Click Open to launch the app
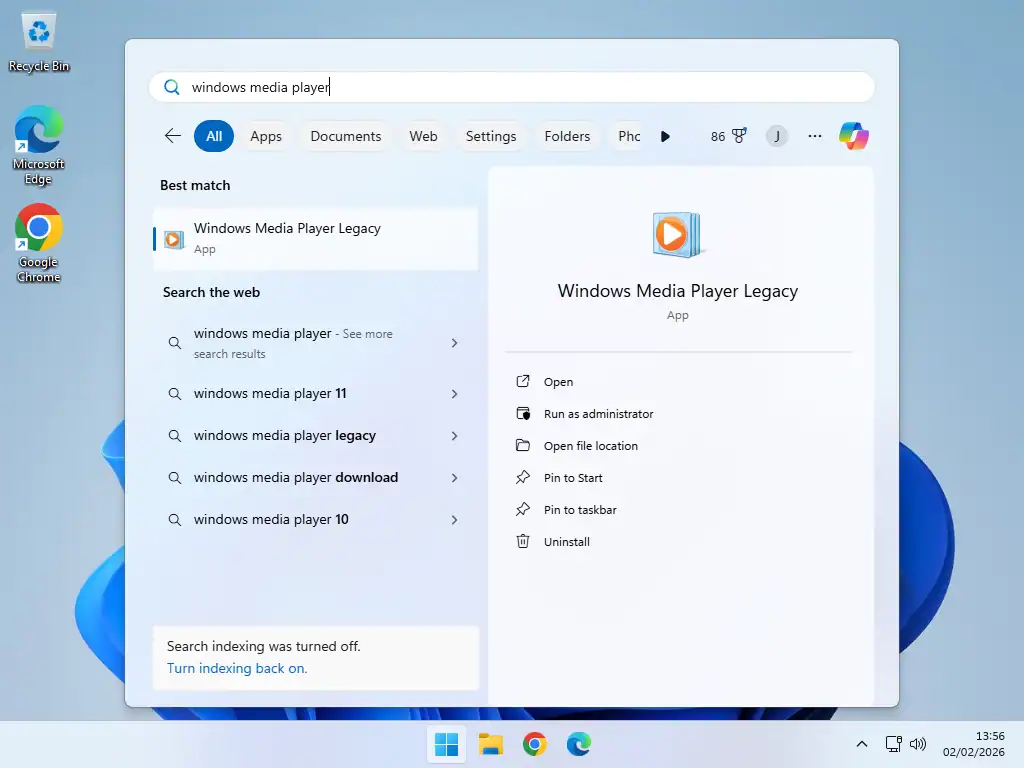This screenshot has width=1024, height=768. (x=558, y=381)
